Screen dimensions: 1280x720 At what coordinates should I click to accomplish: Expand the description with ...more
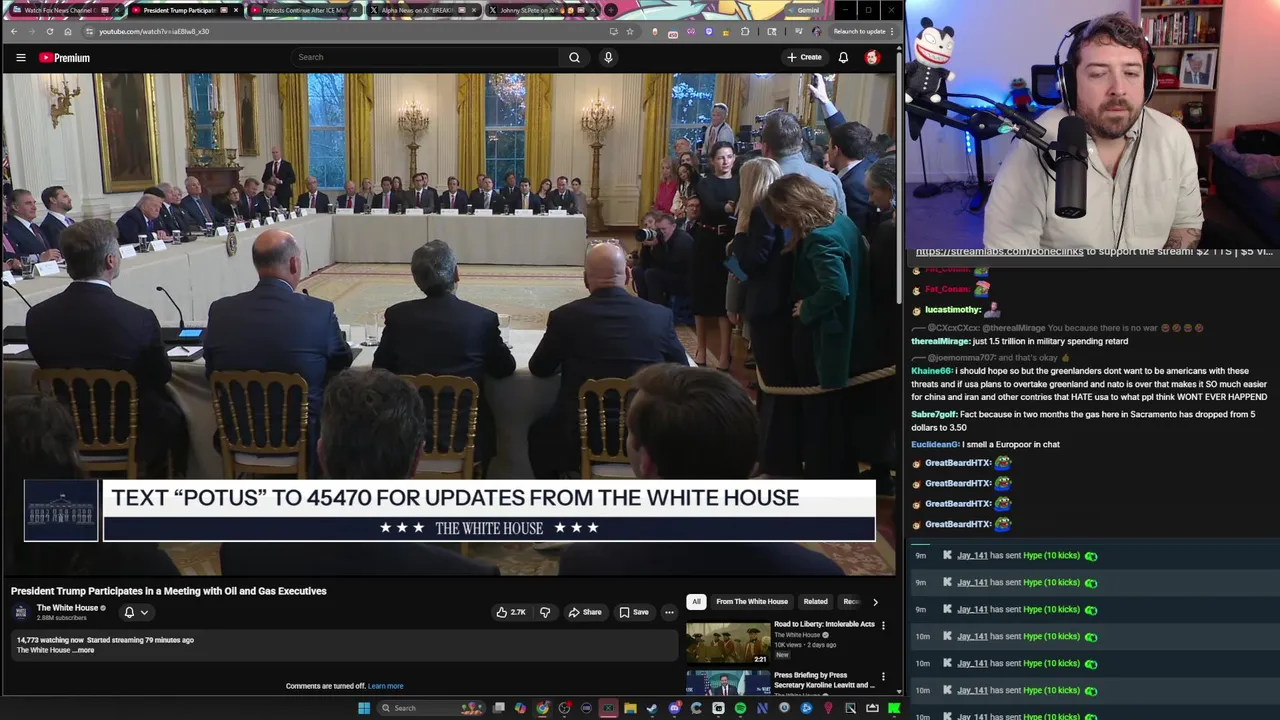pos(85,650)
